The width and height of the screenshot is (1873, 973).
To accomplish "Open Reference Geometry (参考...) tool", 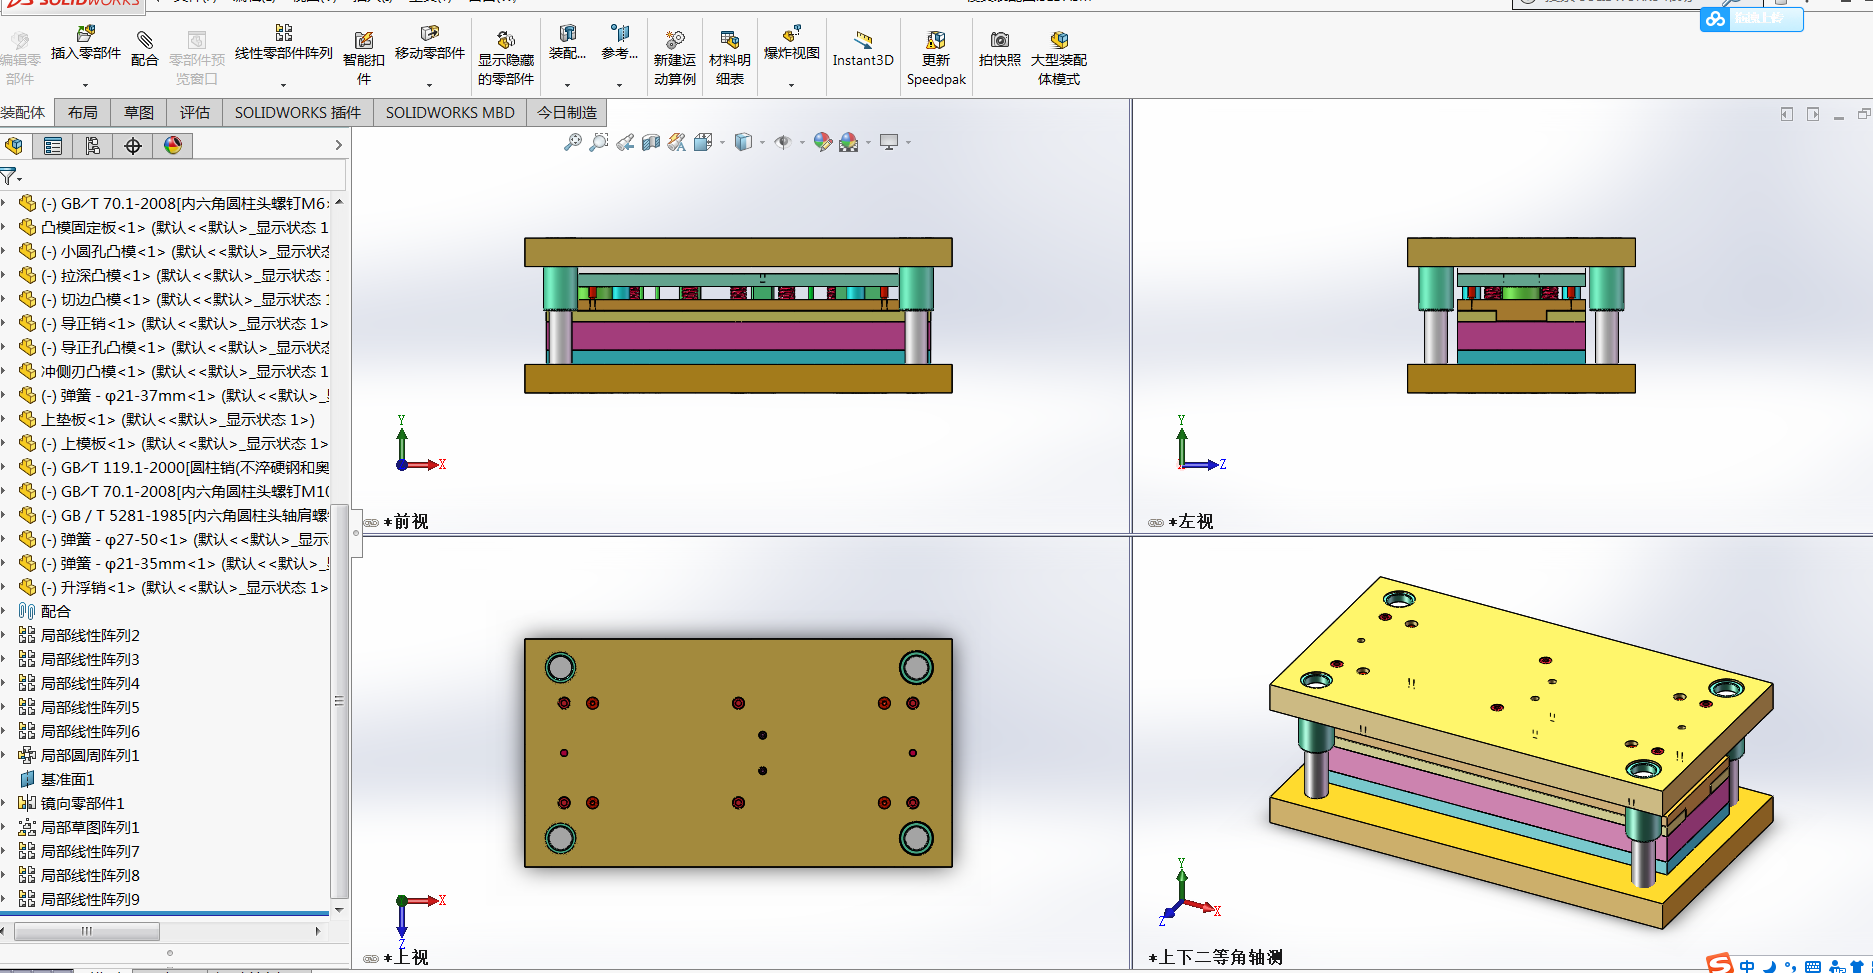I will coord(619,44).
